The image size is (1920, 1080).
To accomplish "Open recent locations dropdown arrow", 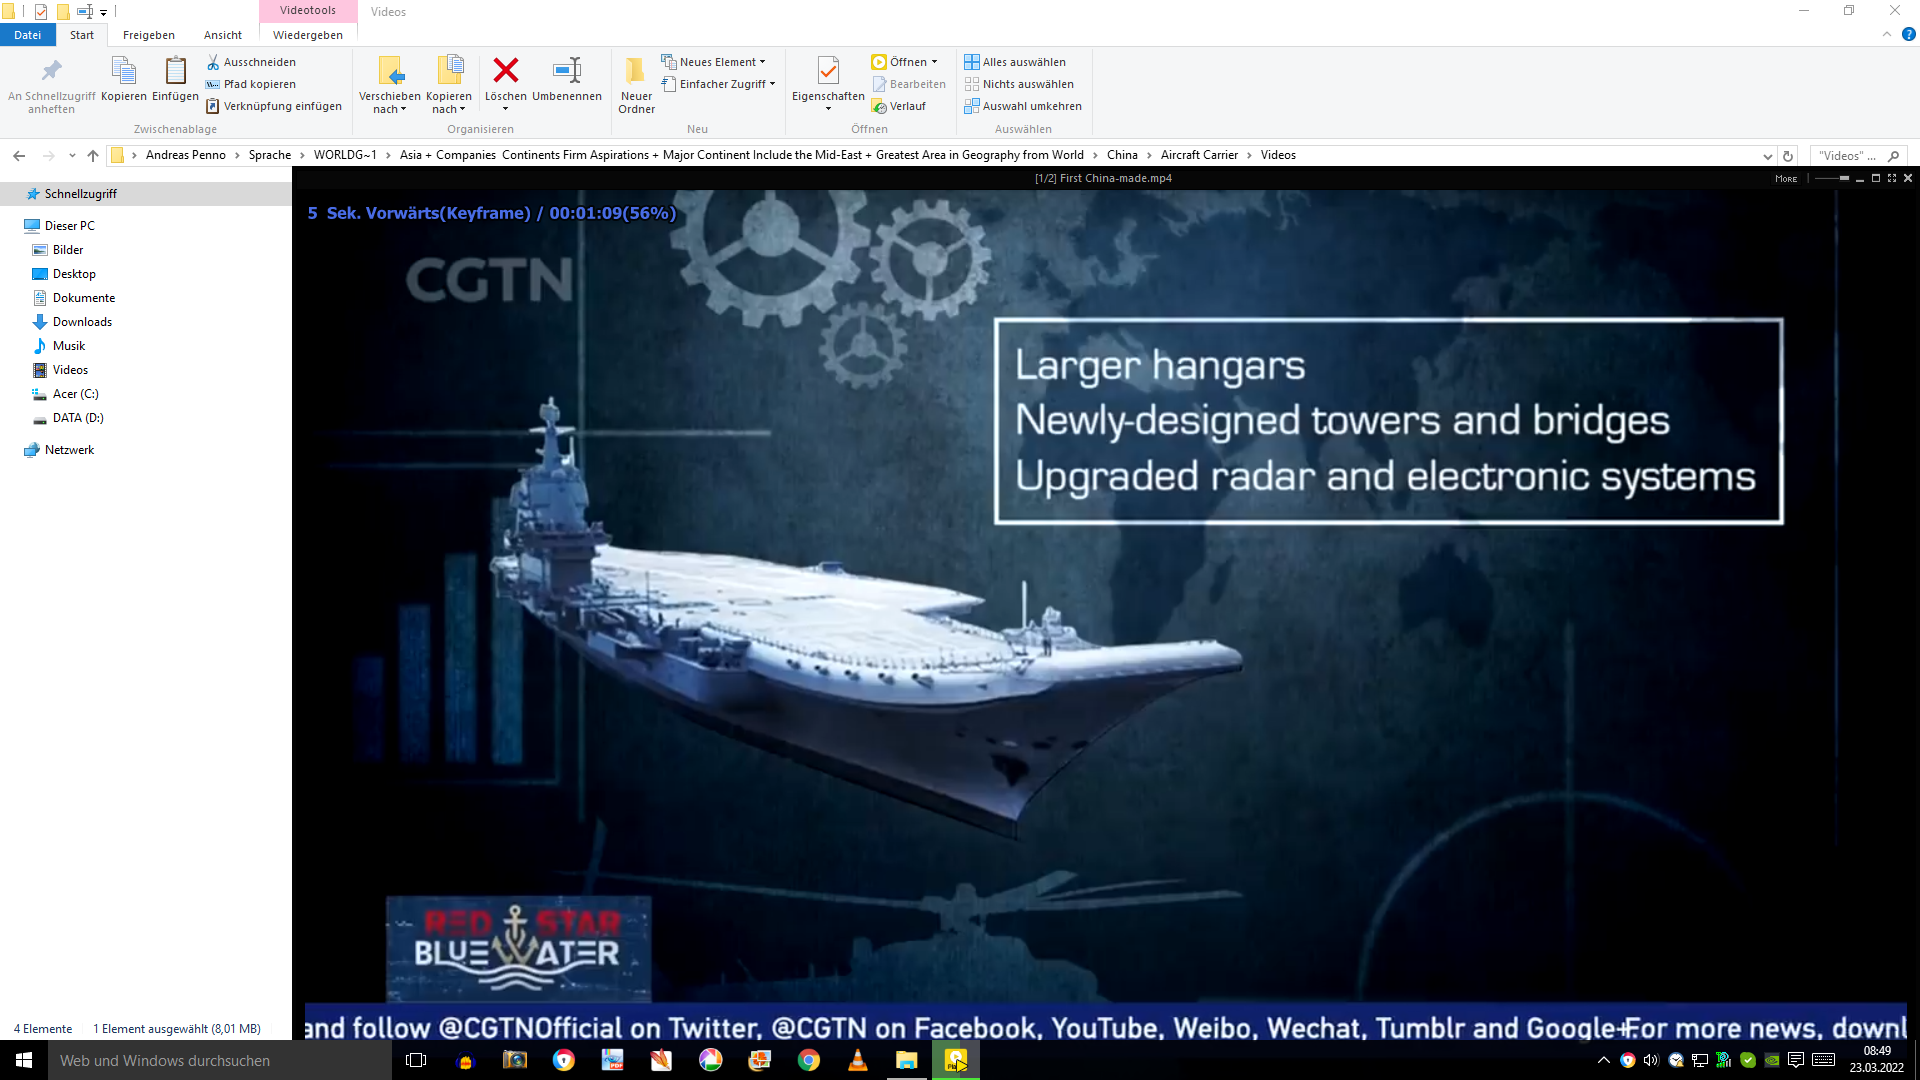I will click(72, 155).
